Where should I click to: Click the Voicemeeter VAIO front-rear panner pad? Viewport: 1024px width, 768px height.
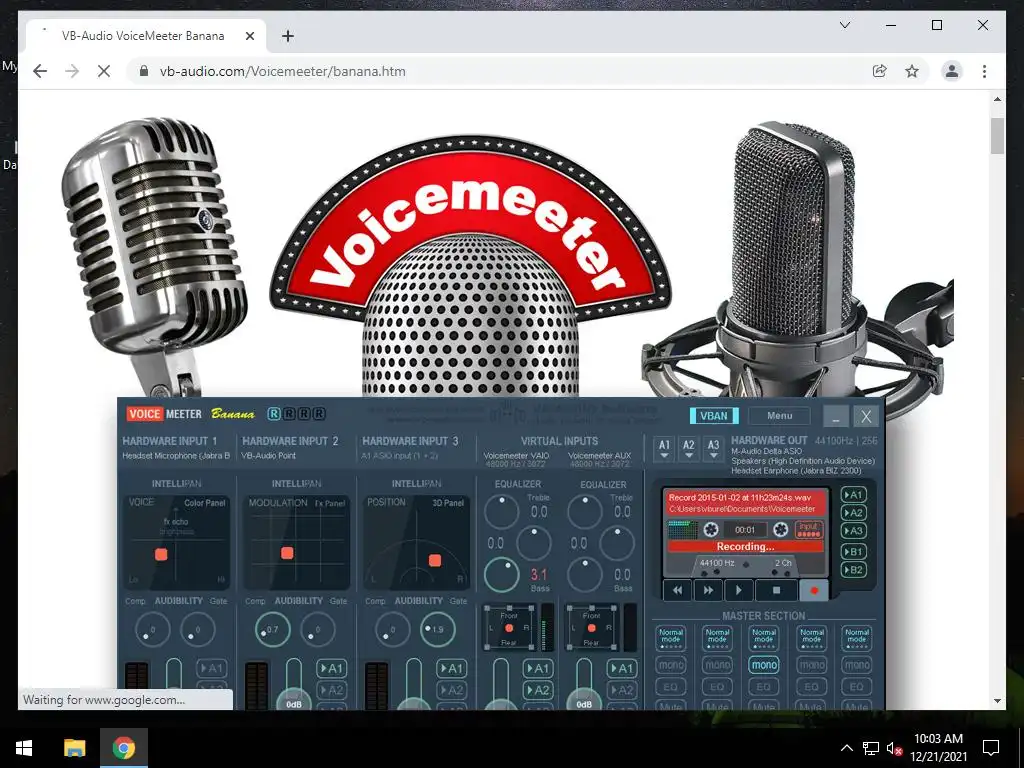[509, 627]
